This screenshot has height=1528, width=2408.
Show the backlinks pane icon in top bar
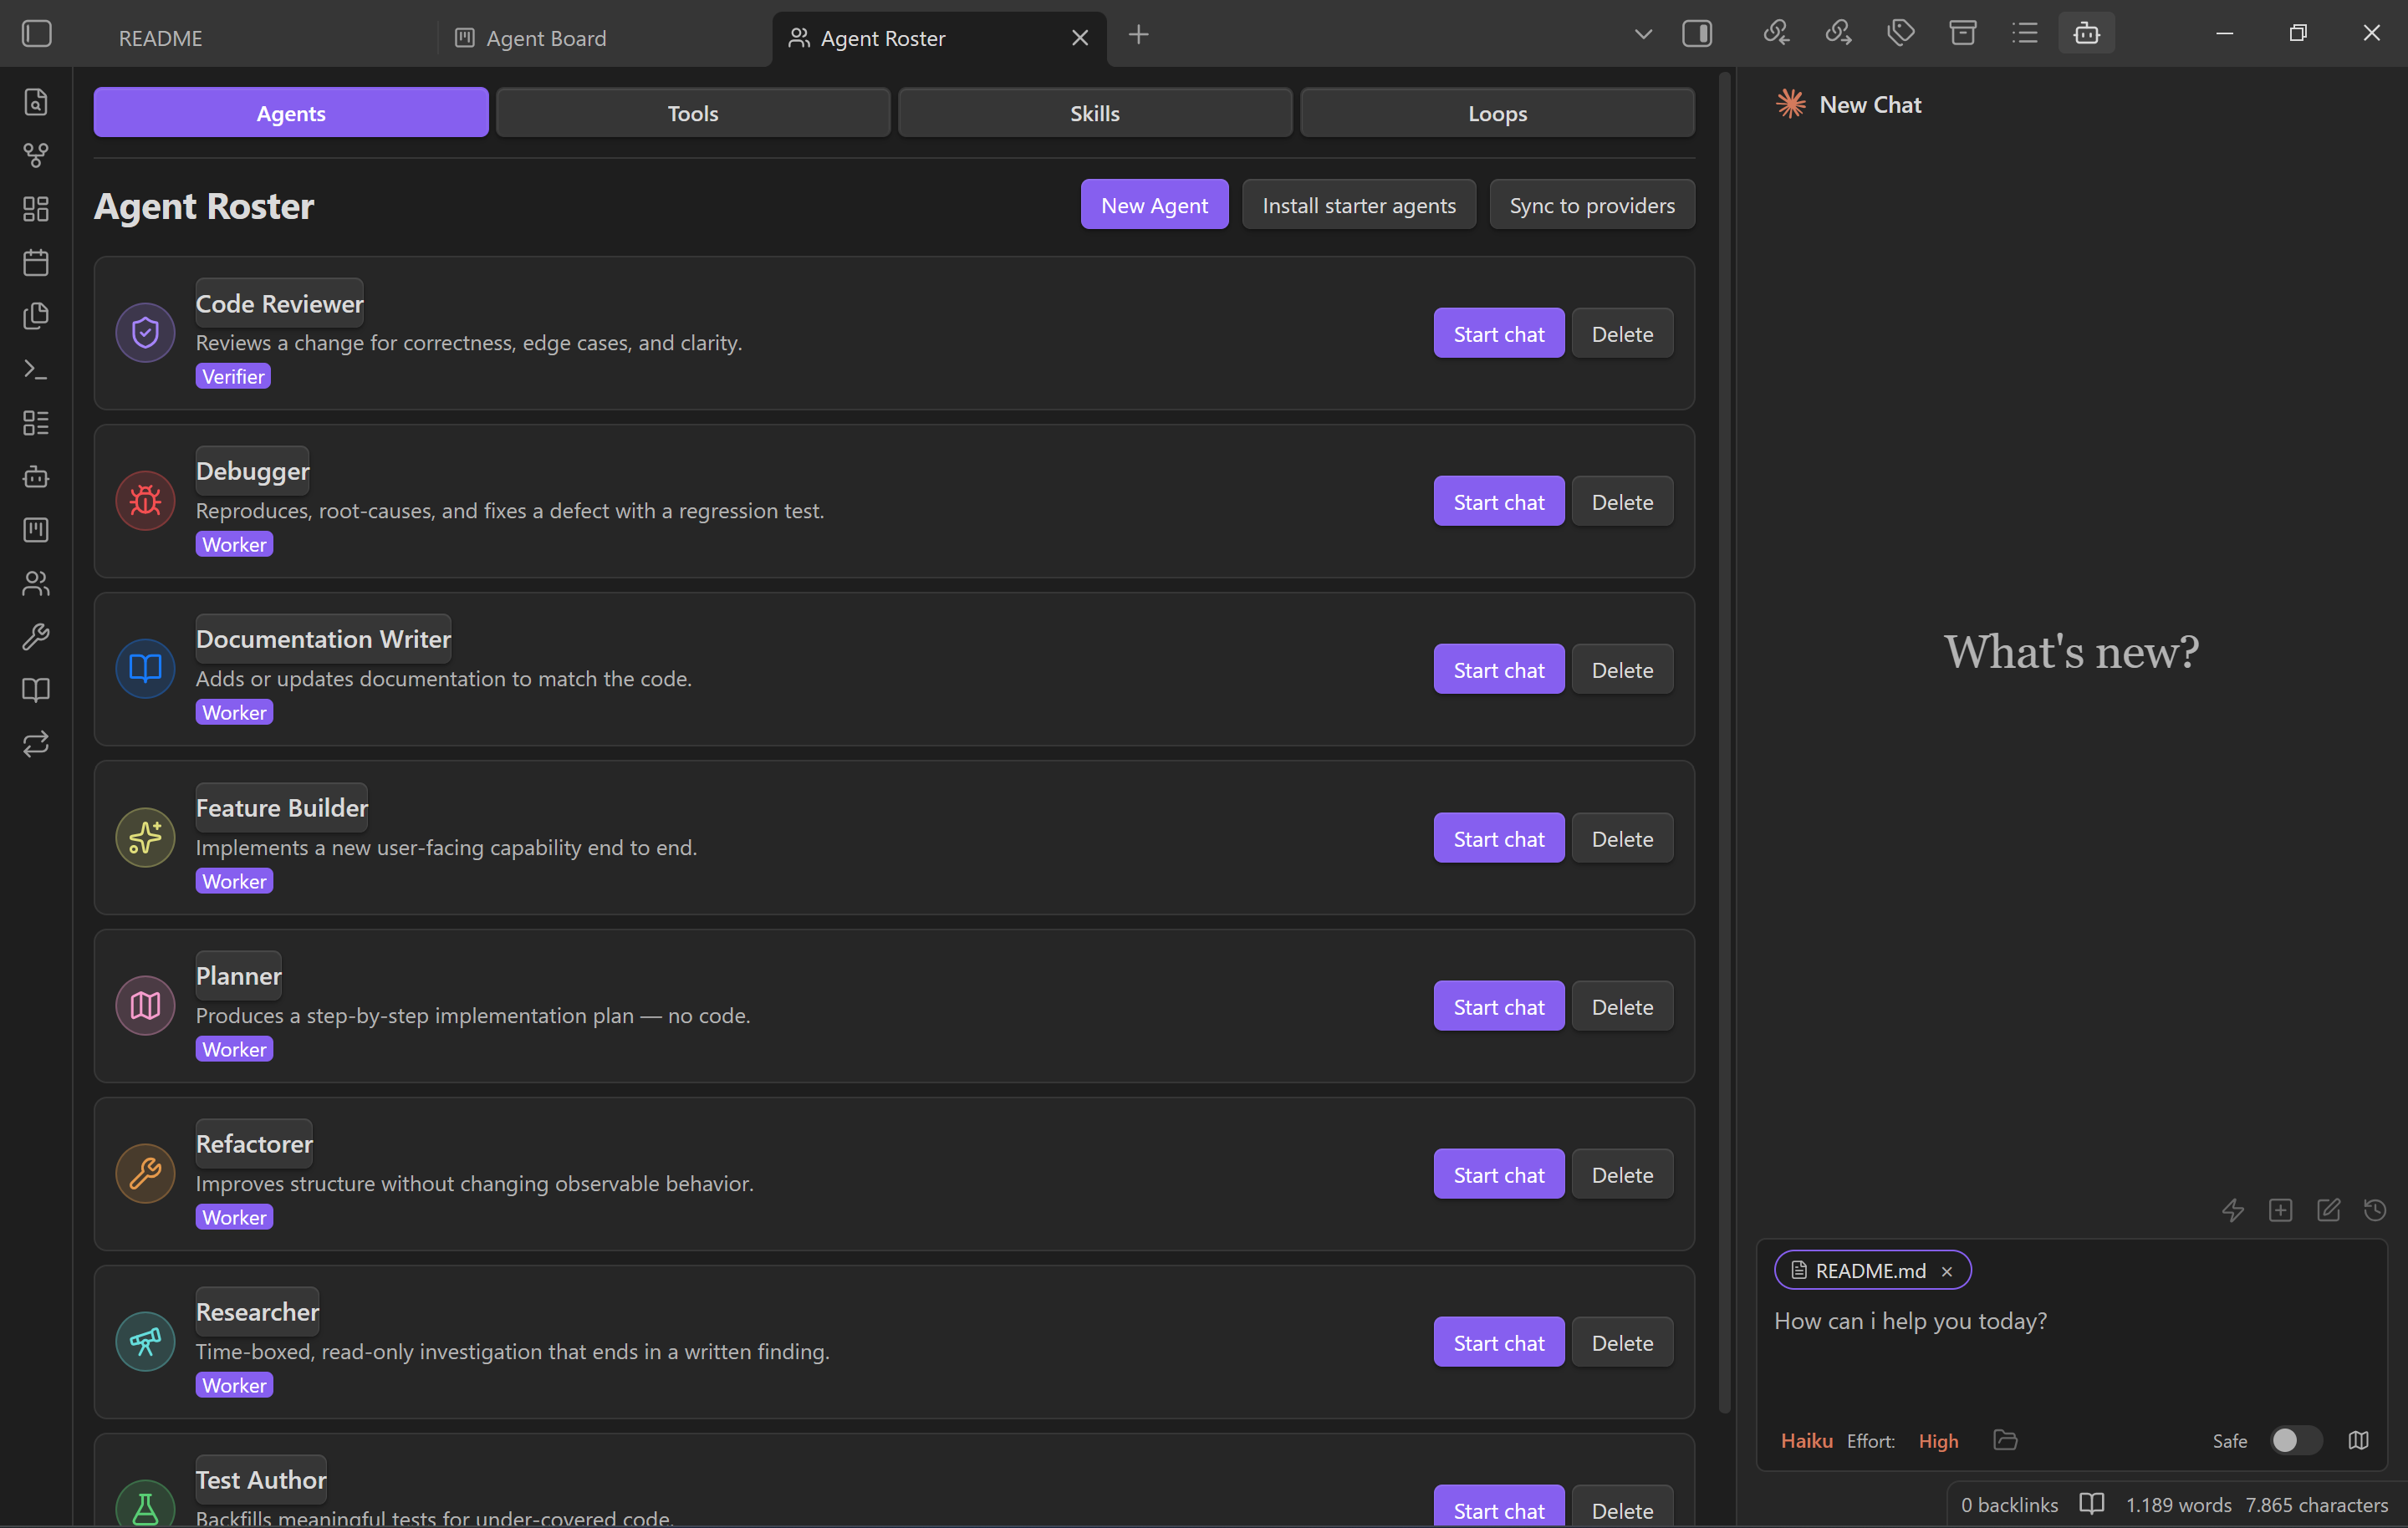pos(1776,33)
